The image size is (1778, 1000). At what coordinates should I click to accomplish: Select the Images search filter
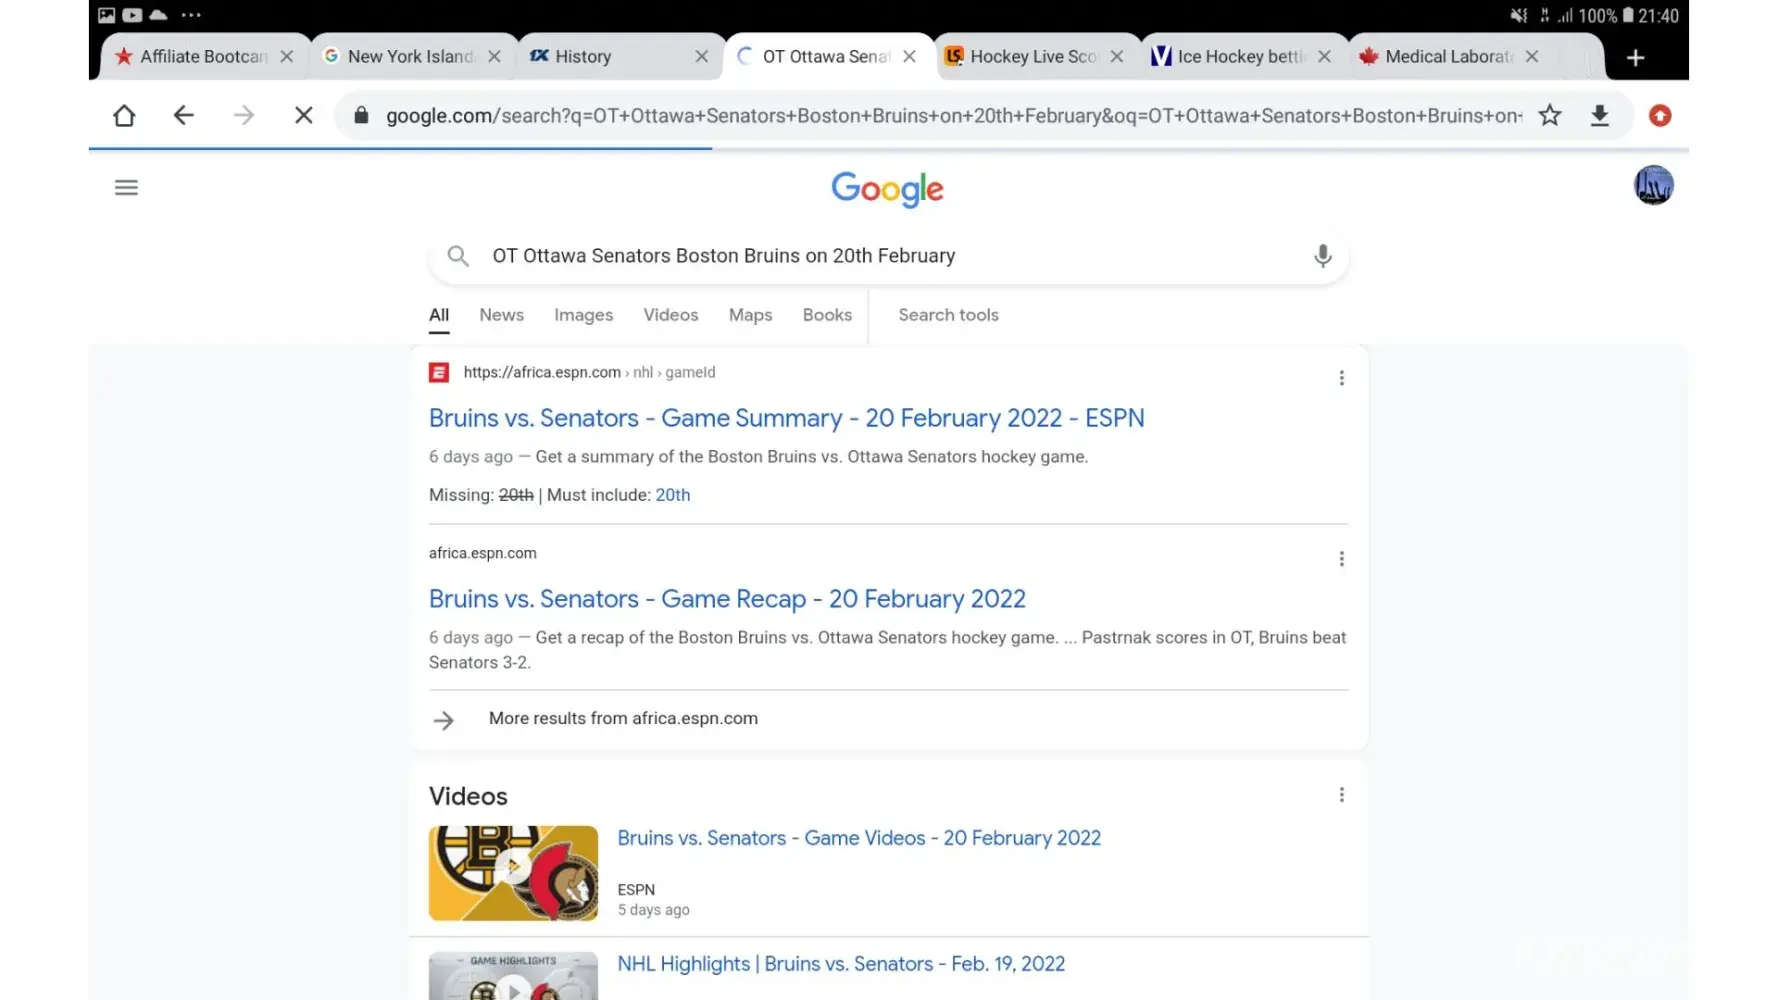[x=584, y=315]
